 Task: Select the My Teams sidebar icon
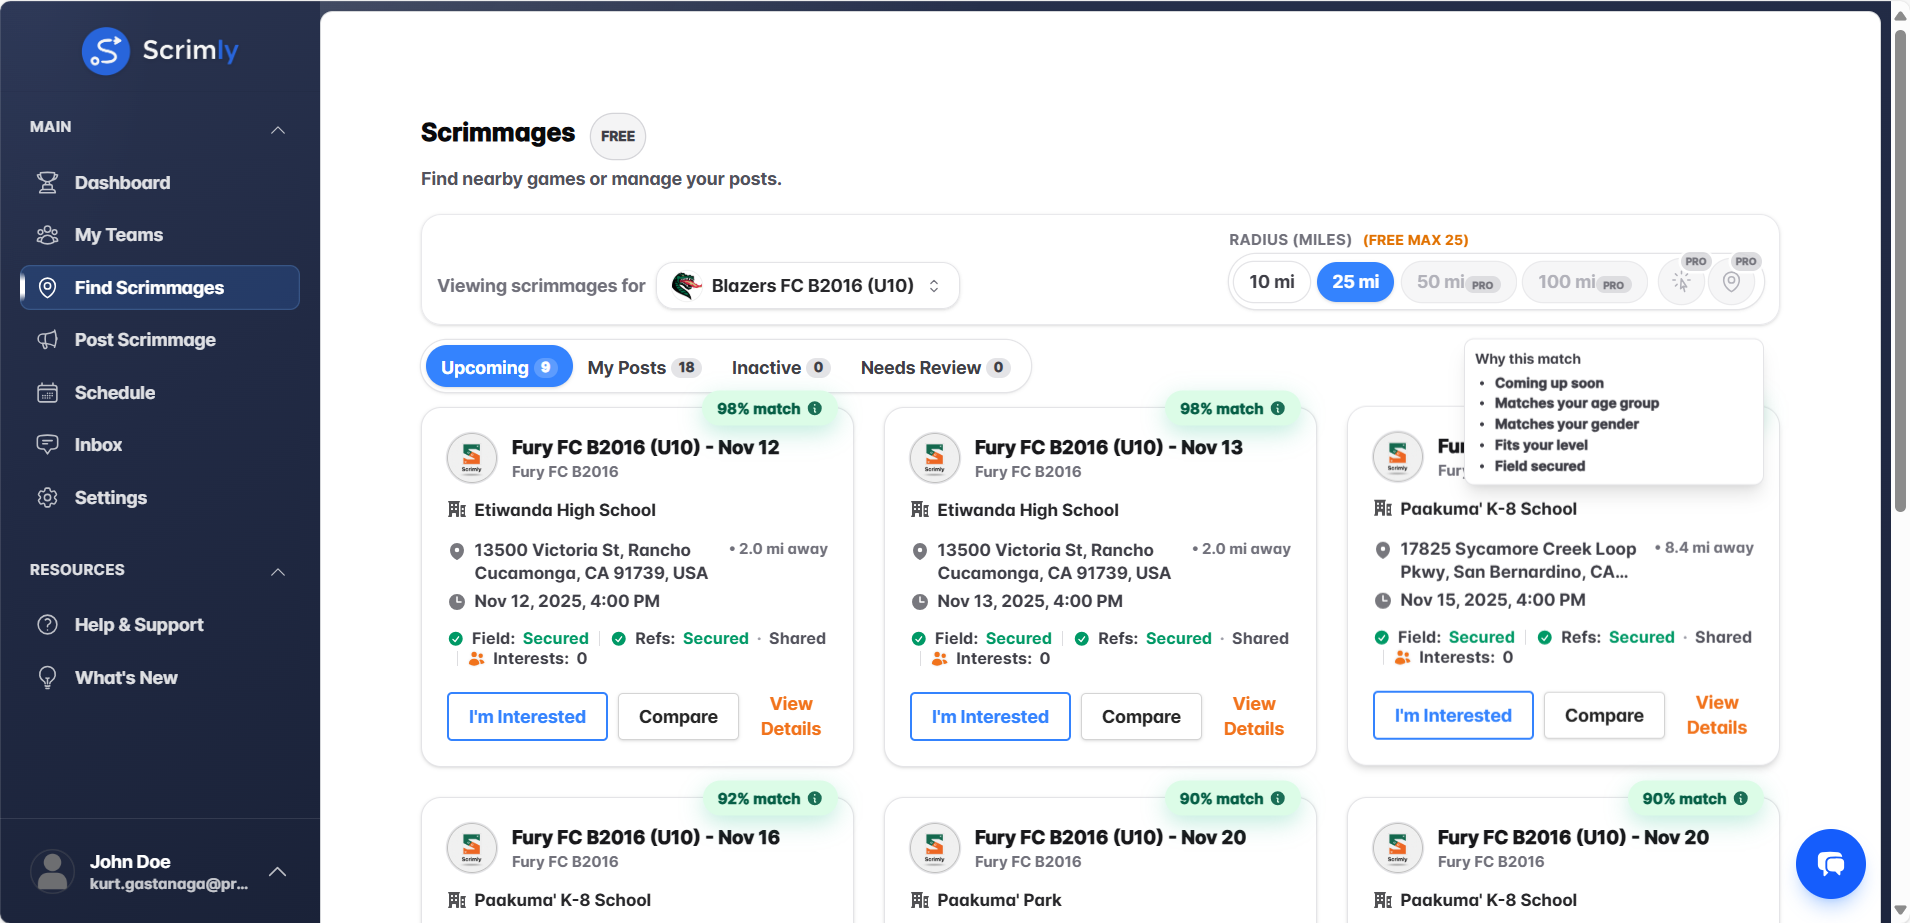(48, 234)
